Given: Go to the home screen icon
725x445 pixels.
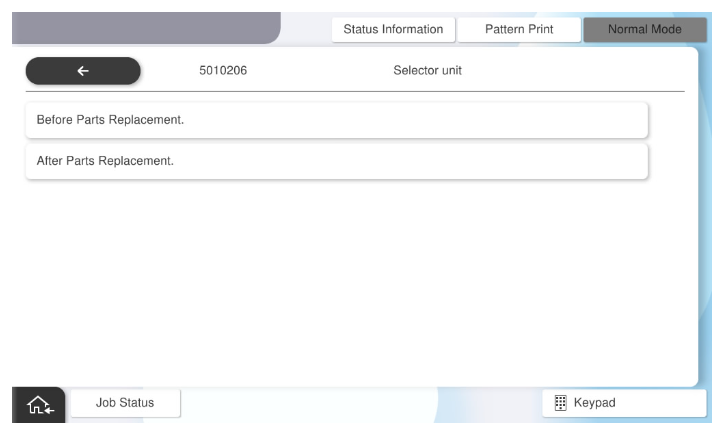Looking at the screenshot, I should pyautogui.click(x=38, y=404).
